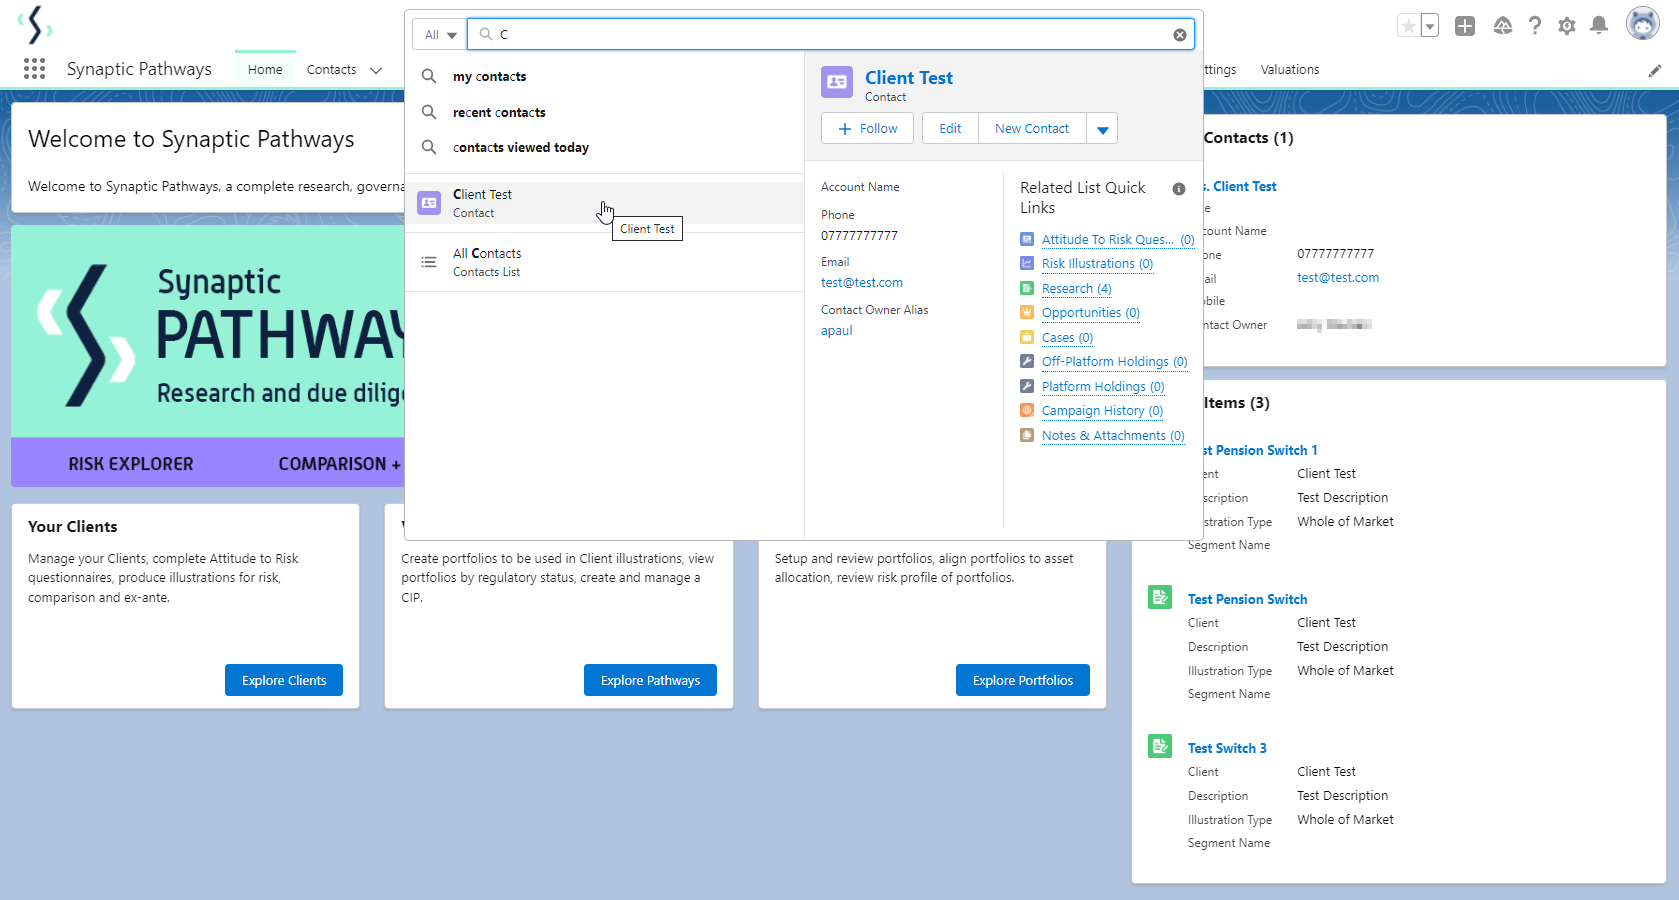Image resolution: width=1679 pixels, height=900 pixels.
Task: Click the Explore Portfolios button
Action: [x=1023, y=680]
